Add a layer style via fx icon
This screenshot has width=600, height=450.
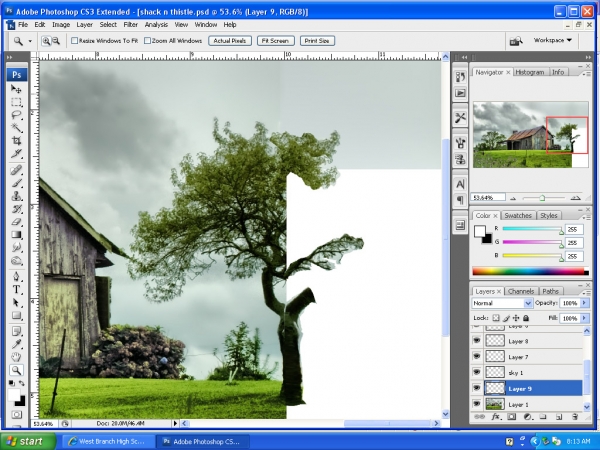coord(496,417)
